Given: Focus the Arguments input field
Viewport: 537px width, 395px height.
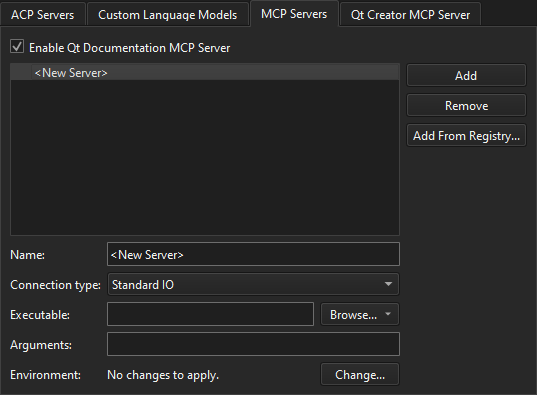Looking at the screenshot, I should (x=253, y=344).
